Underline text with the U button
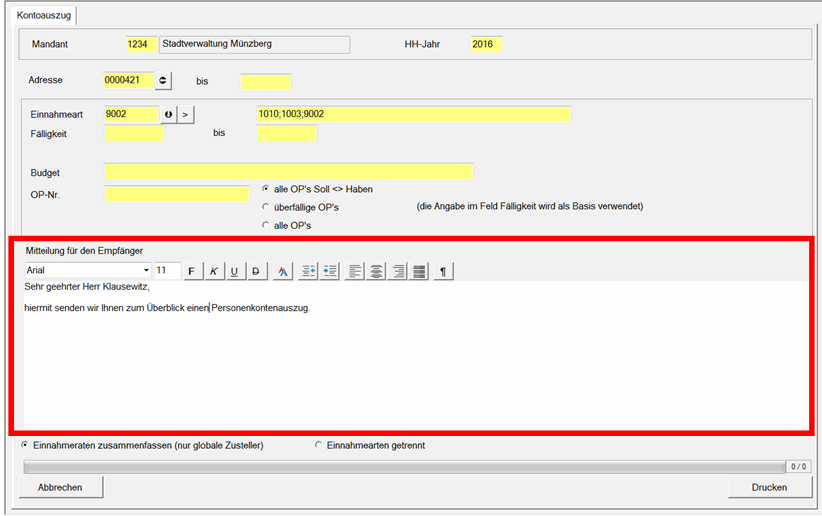822x516 pixels. [234, 271]
